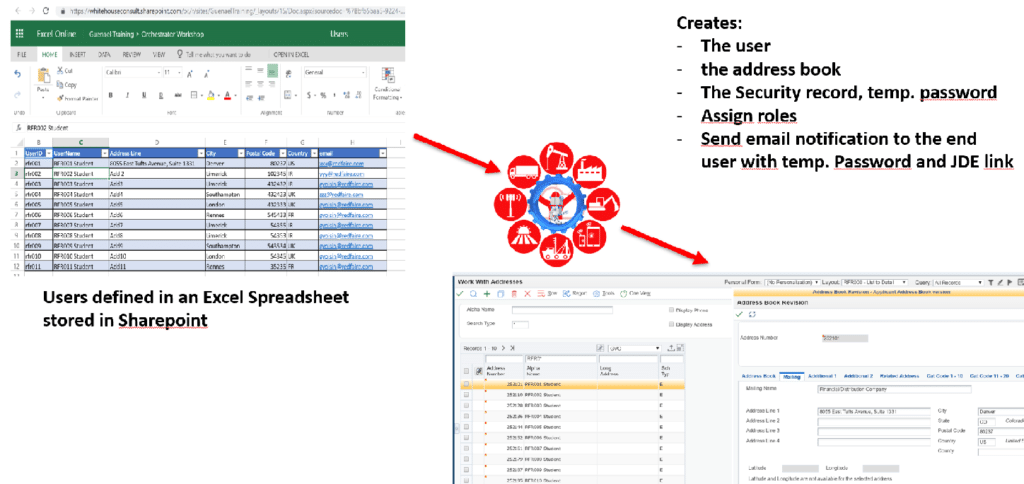Viewport: 1024px width, 484px height.
Task: Open the Country column filter dropdown
Action: click(312, 152)
